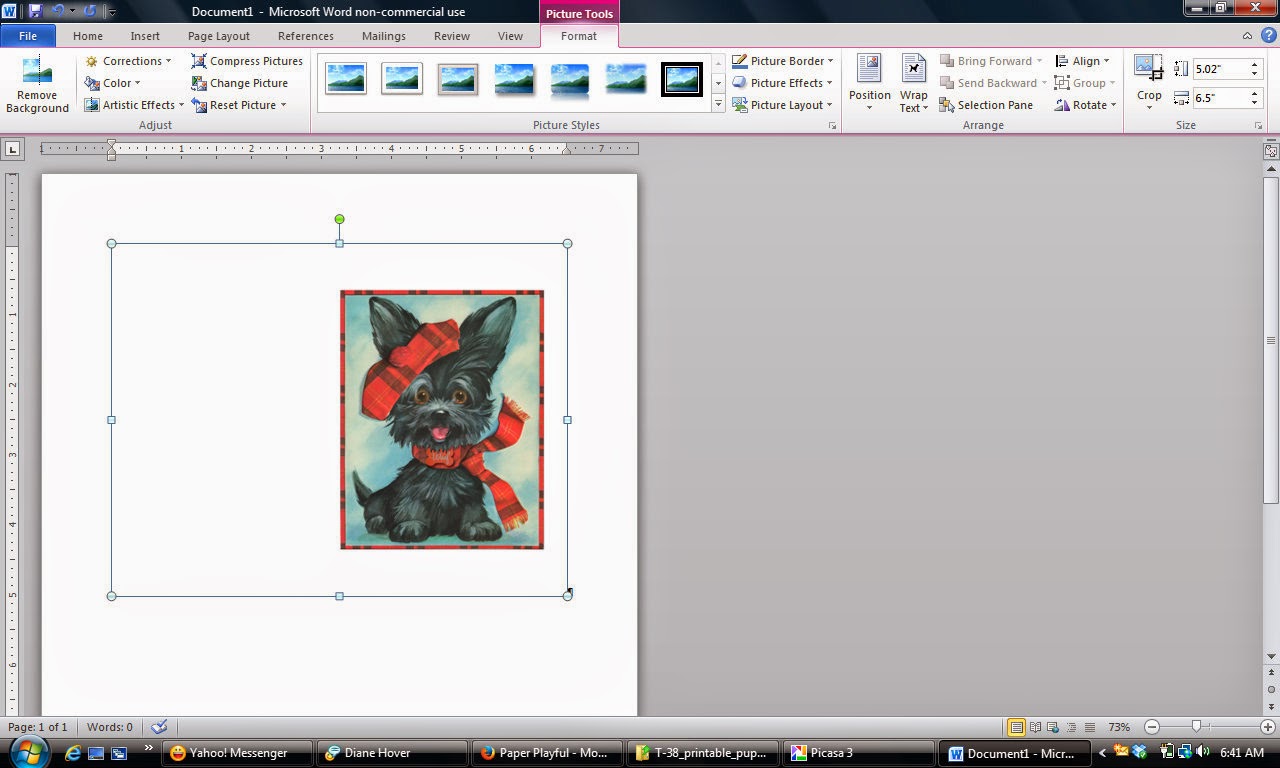Click the Shape Width field showing 6.5"
The height and width of the screenshot is (768, 1280).
pos(1220,98)
